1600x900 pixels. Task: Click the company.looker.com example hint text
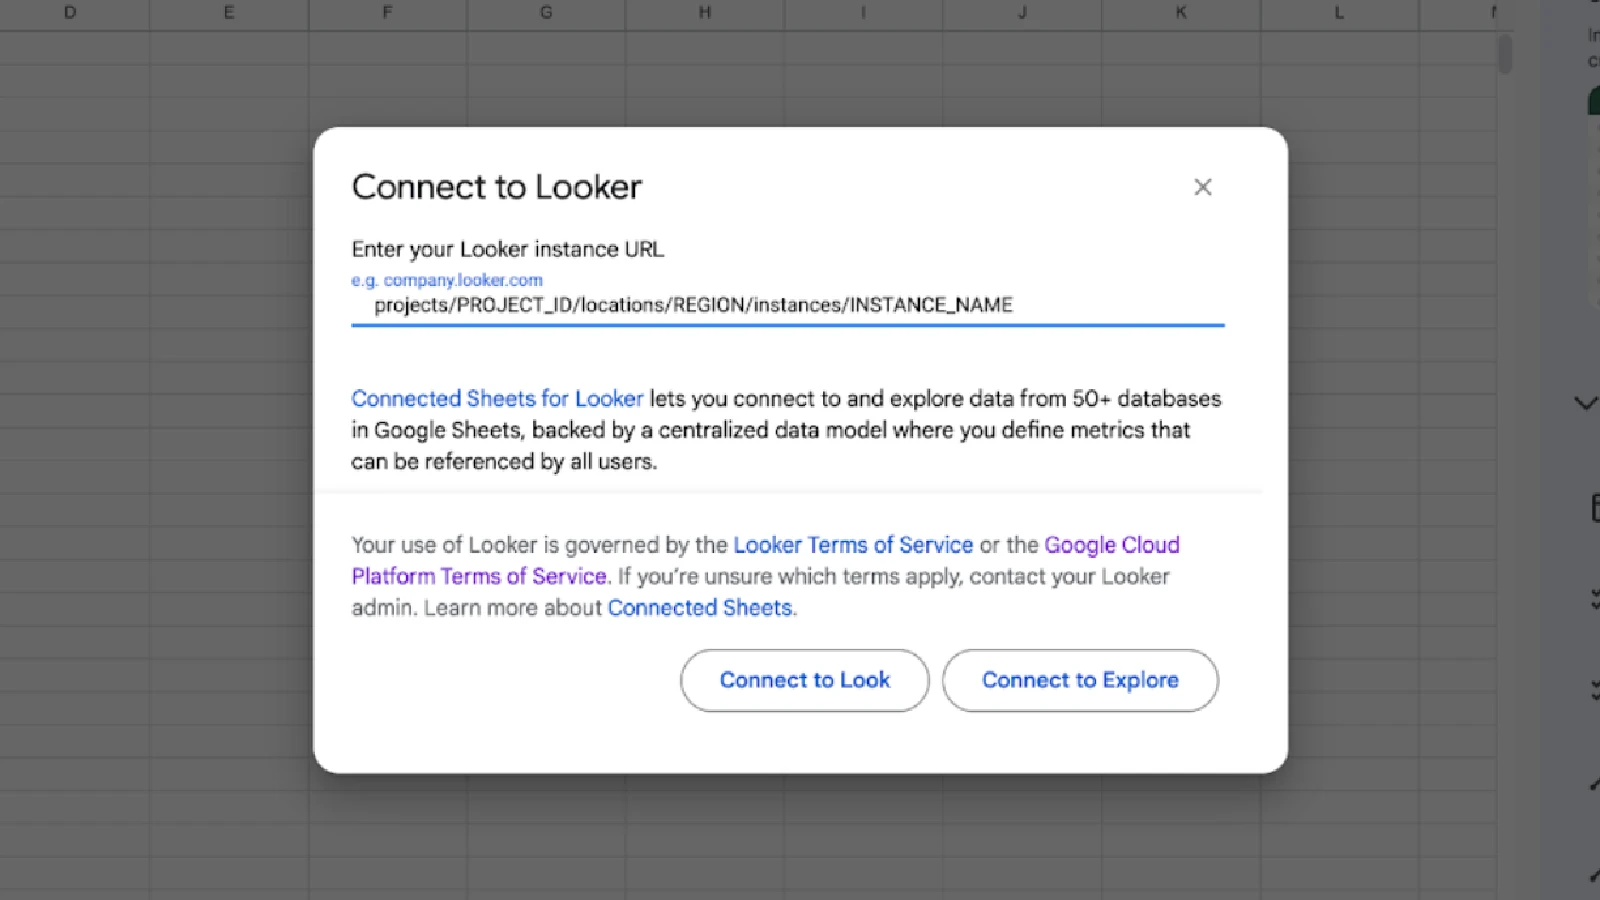pos(447,280)
